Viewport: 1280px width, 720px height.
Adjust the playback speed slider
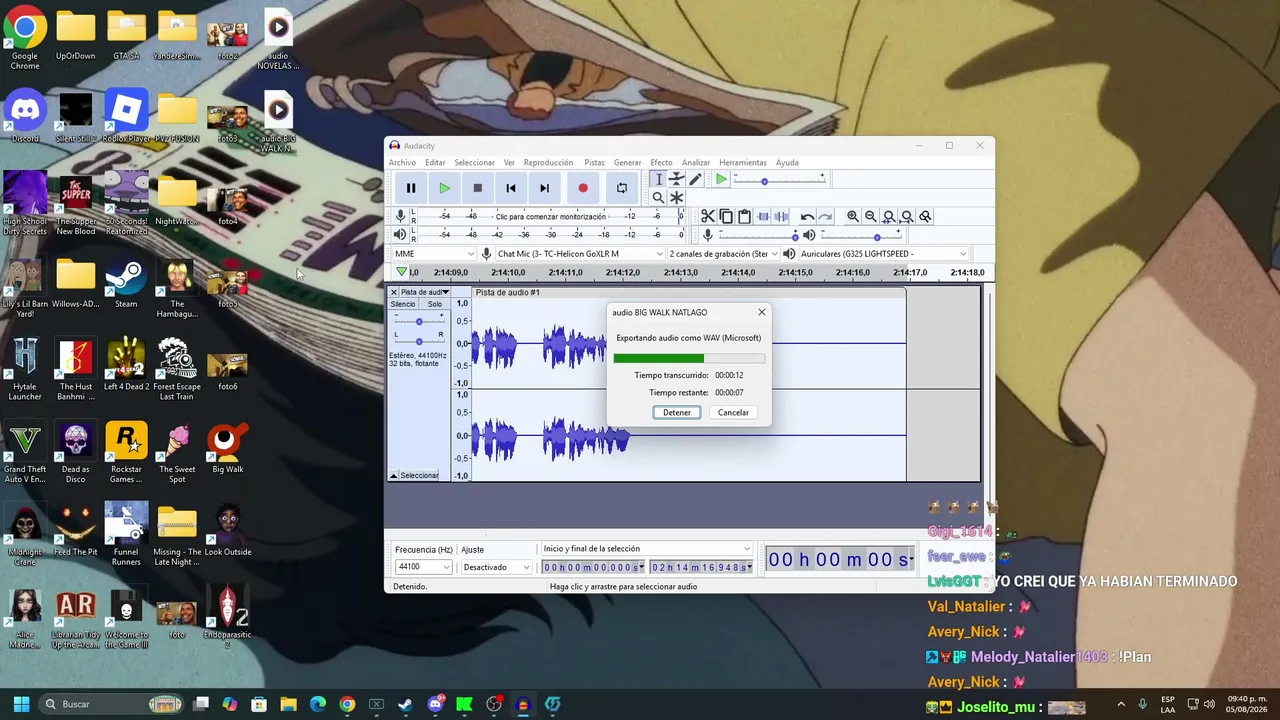click(780, 180)
